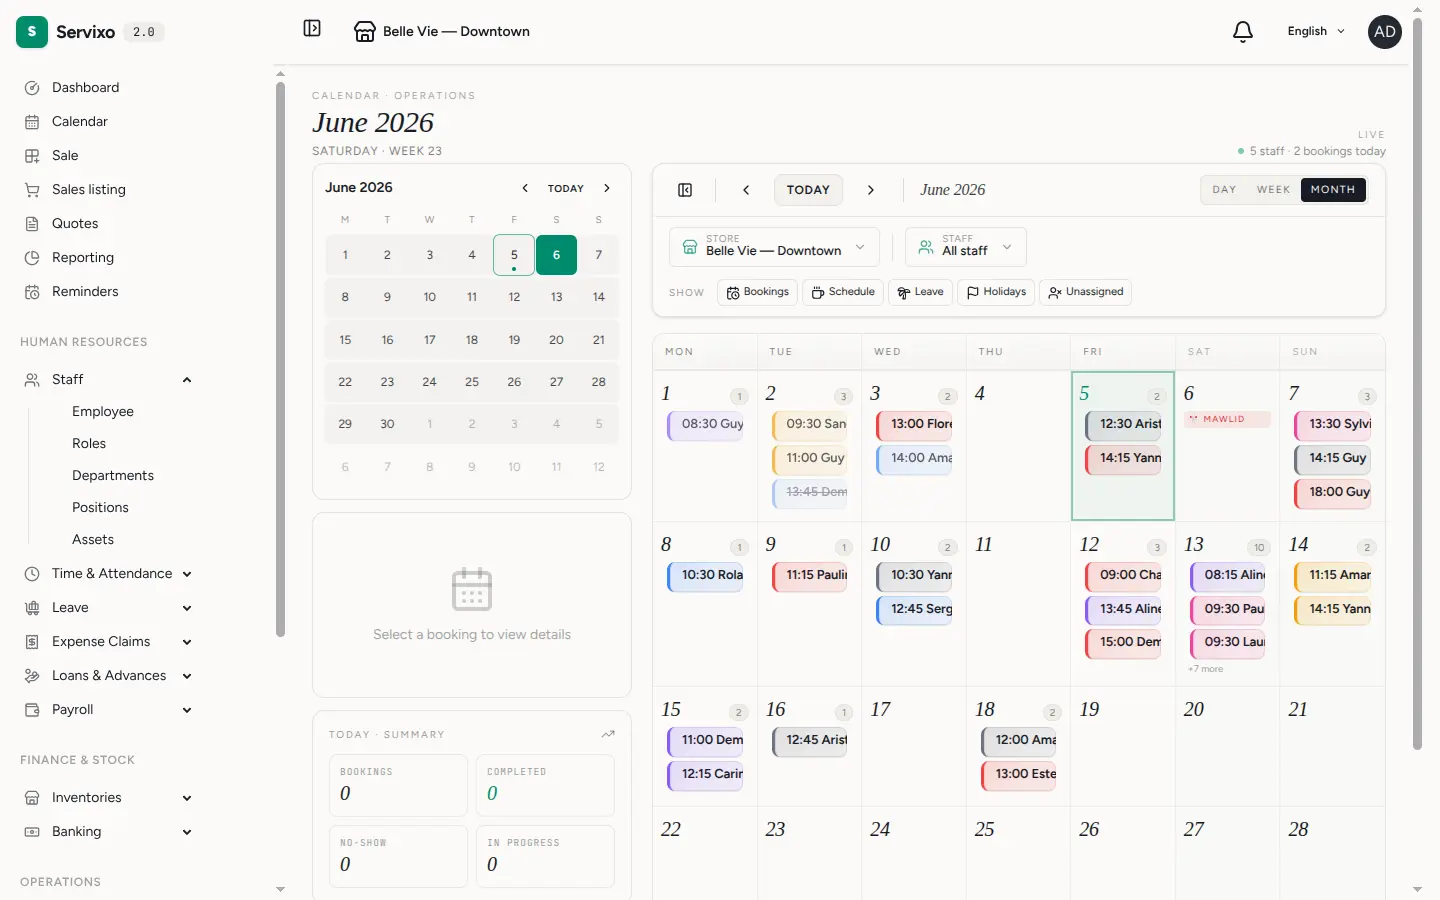Open the 08:30 Guy booking on June 1
Viewport: 1440px width, 900px height.
pyautogui.click(x=706, y=425)
